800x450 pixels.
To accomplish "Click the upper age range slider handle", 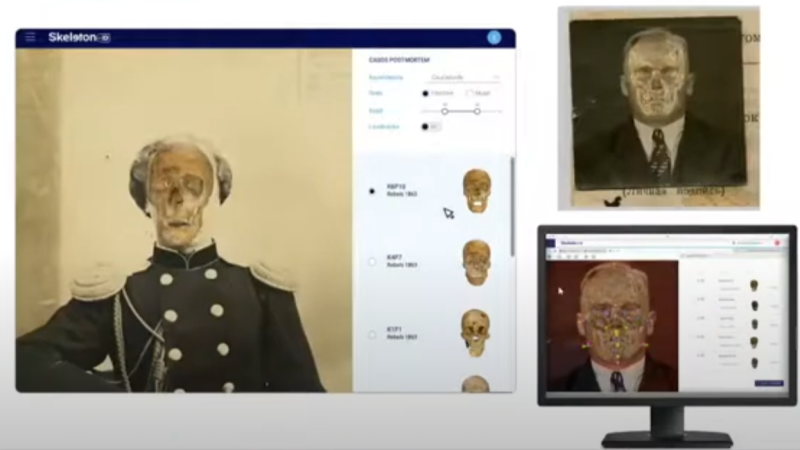I will (477, 111).
